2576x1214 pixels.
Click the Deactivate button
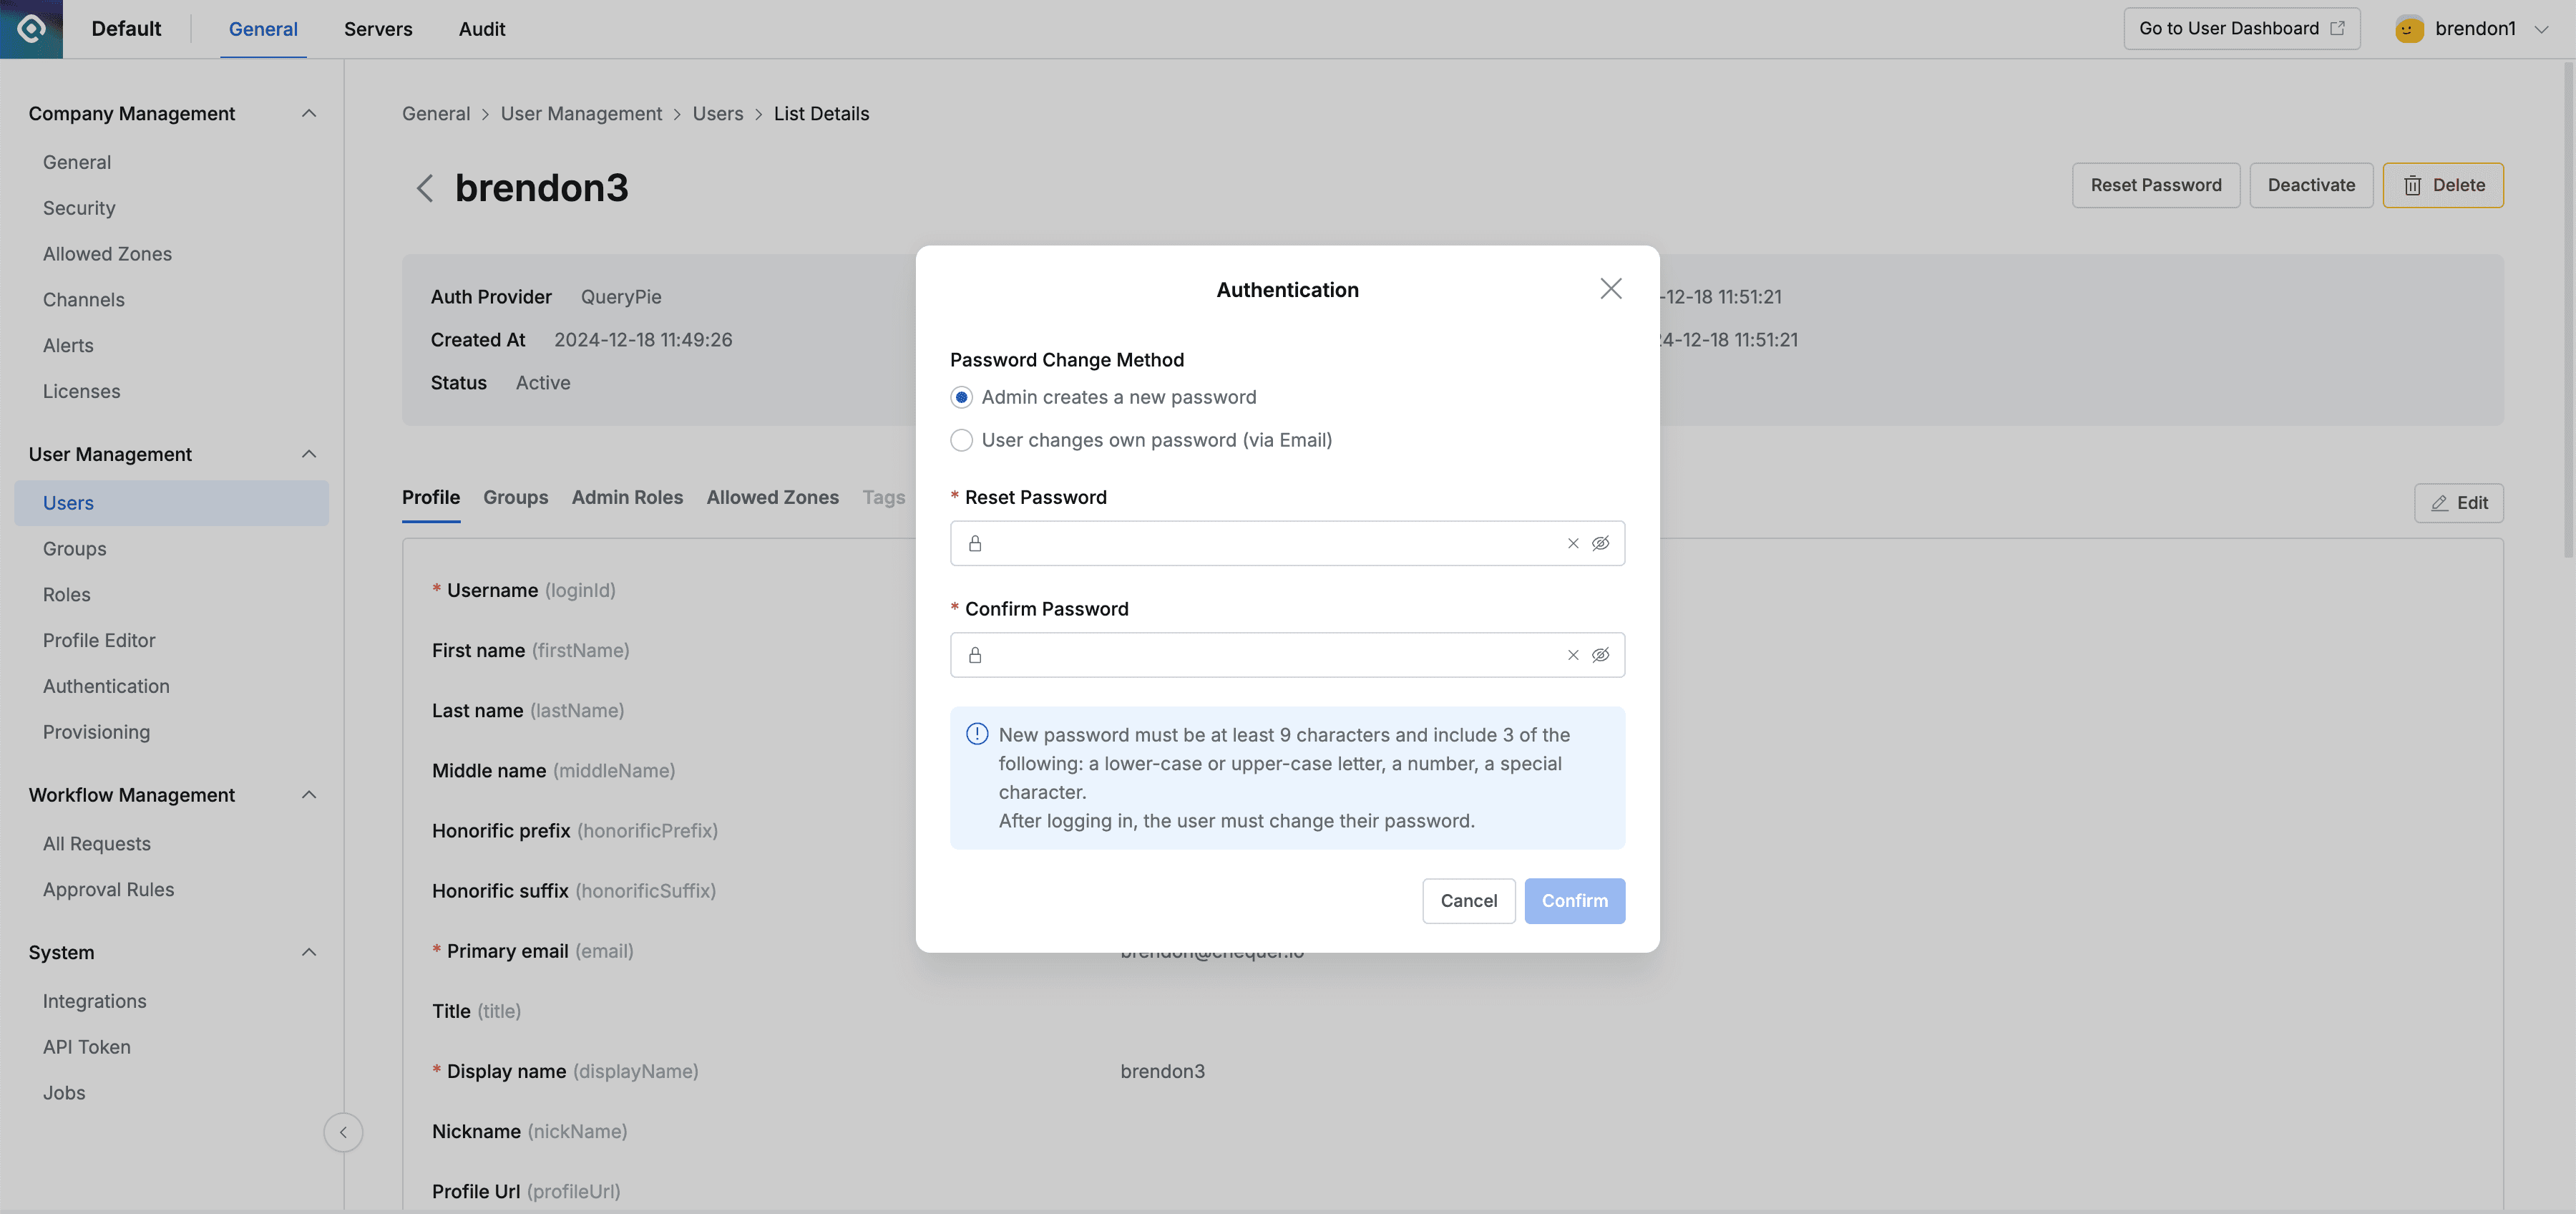(2311, 185)
